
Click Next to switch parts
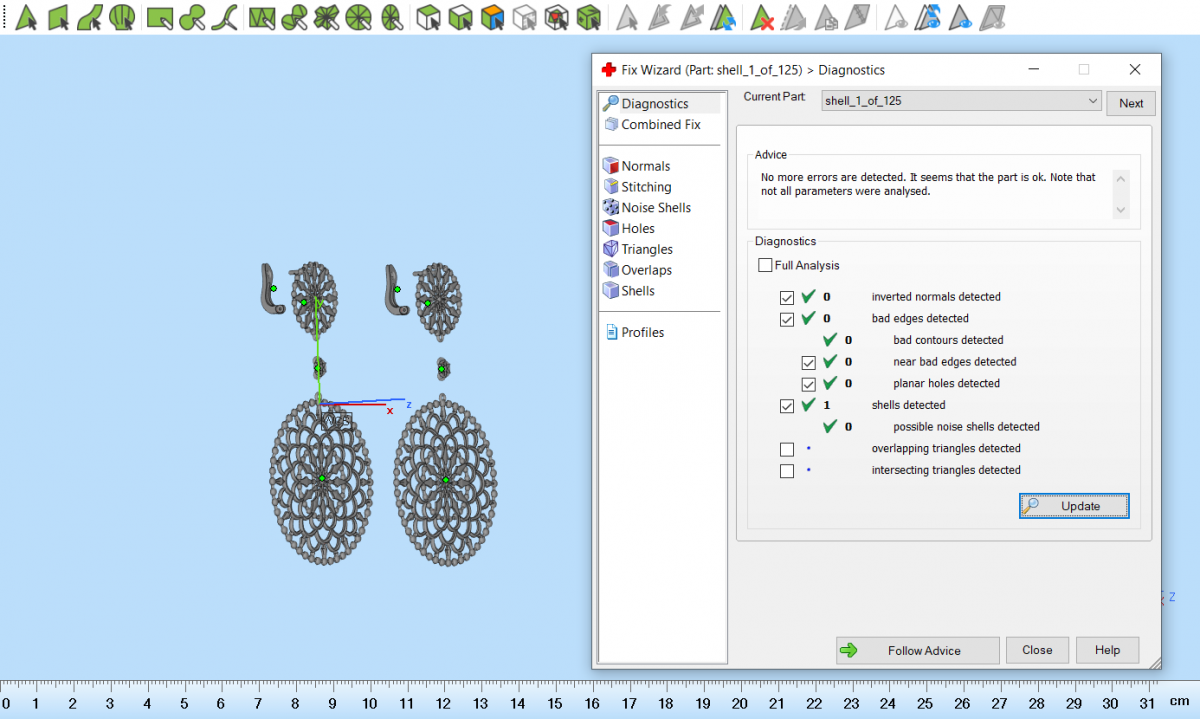tap(1131, 103)
